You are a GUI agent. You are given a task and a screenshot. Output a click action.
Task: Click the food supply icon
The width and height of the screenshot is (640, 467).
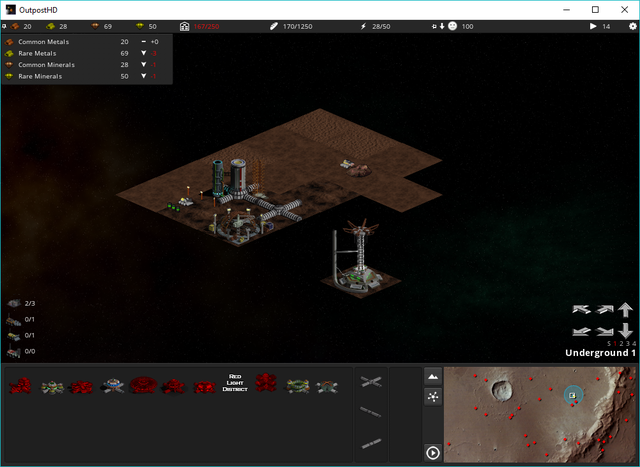pyautogui.click(x=274, y=26)
